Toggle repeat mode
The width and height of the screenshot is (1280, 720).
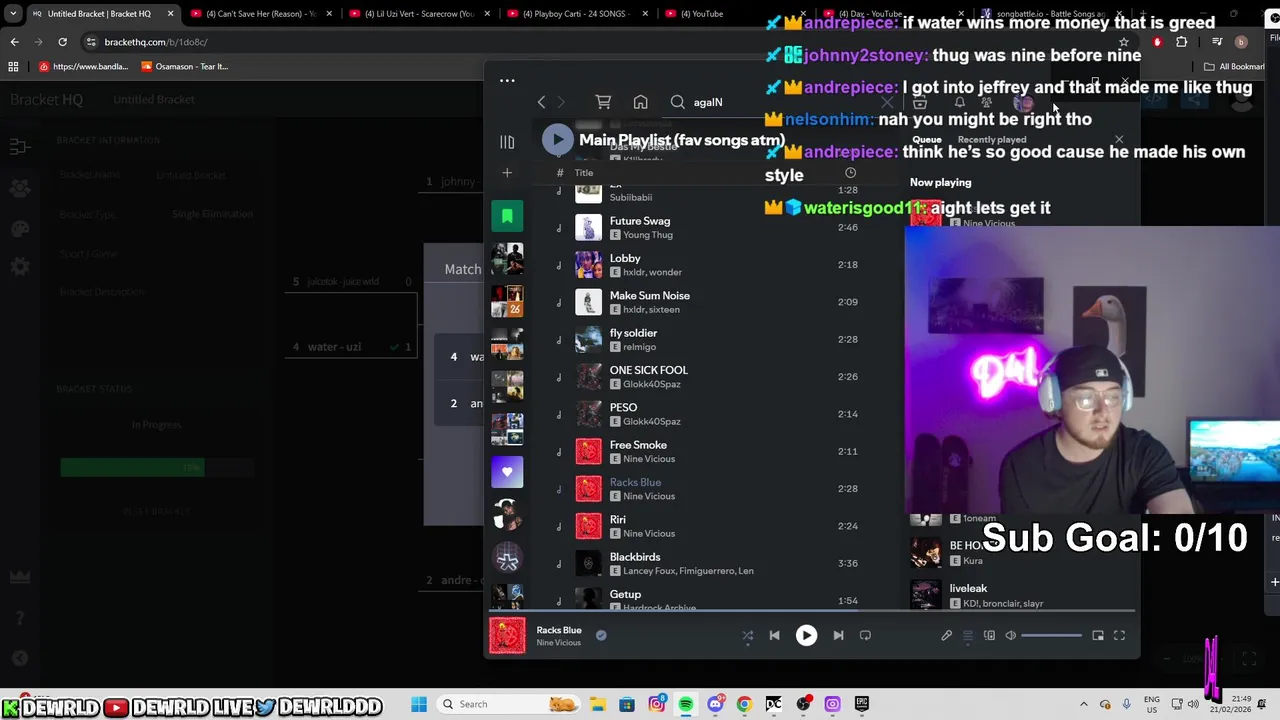865,635
